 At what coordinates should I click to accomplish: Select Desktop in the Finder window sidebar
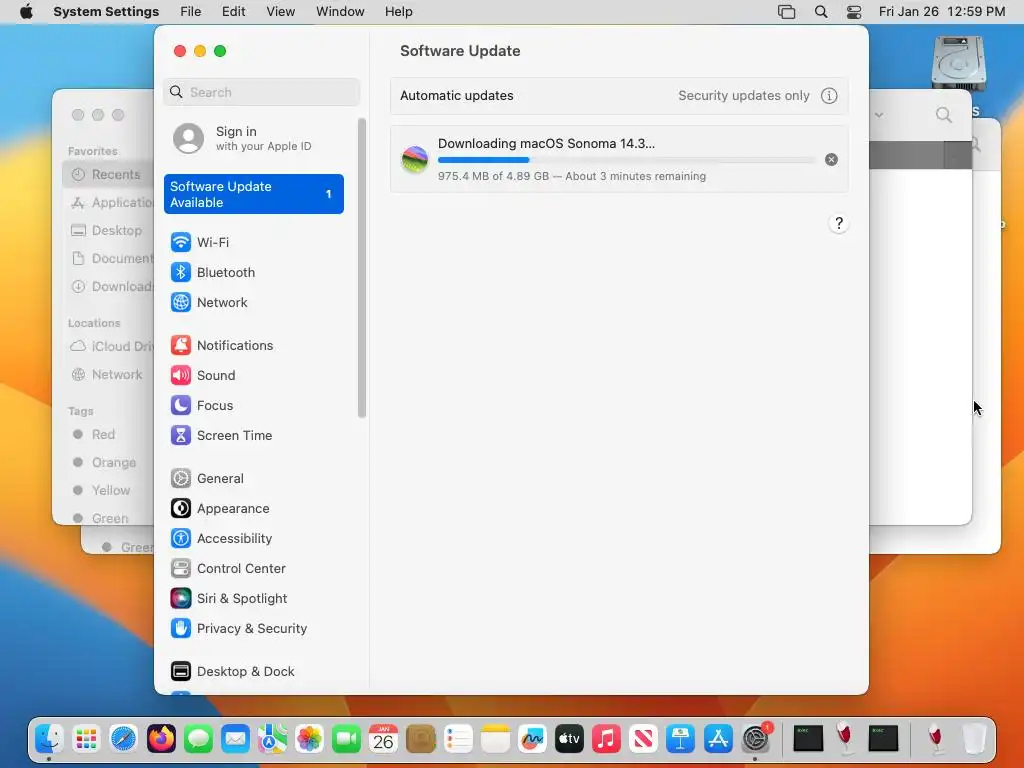coord(108,231)
